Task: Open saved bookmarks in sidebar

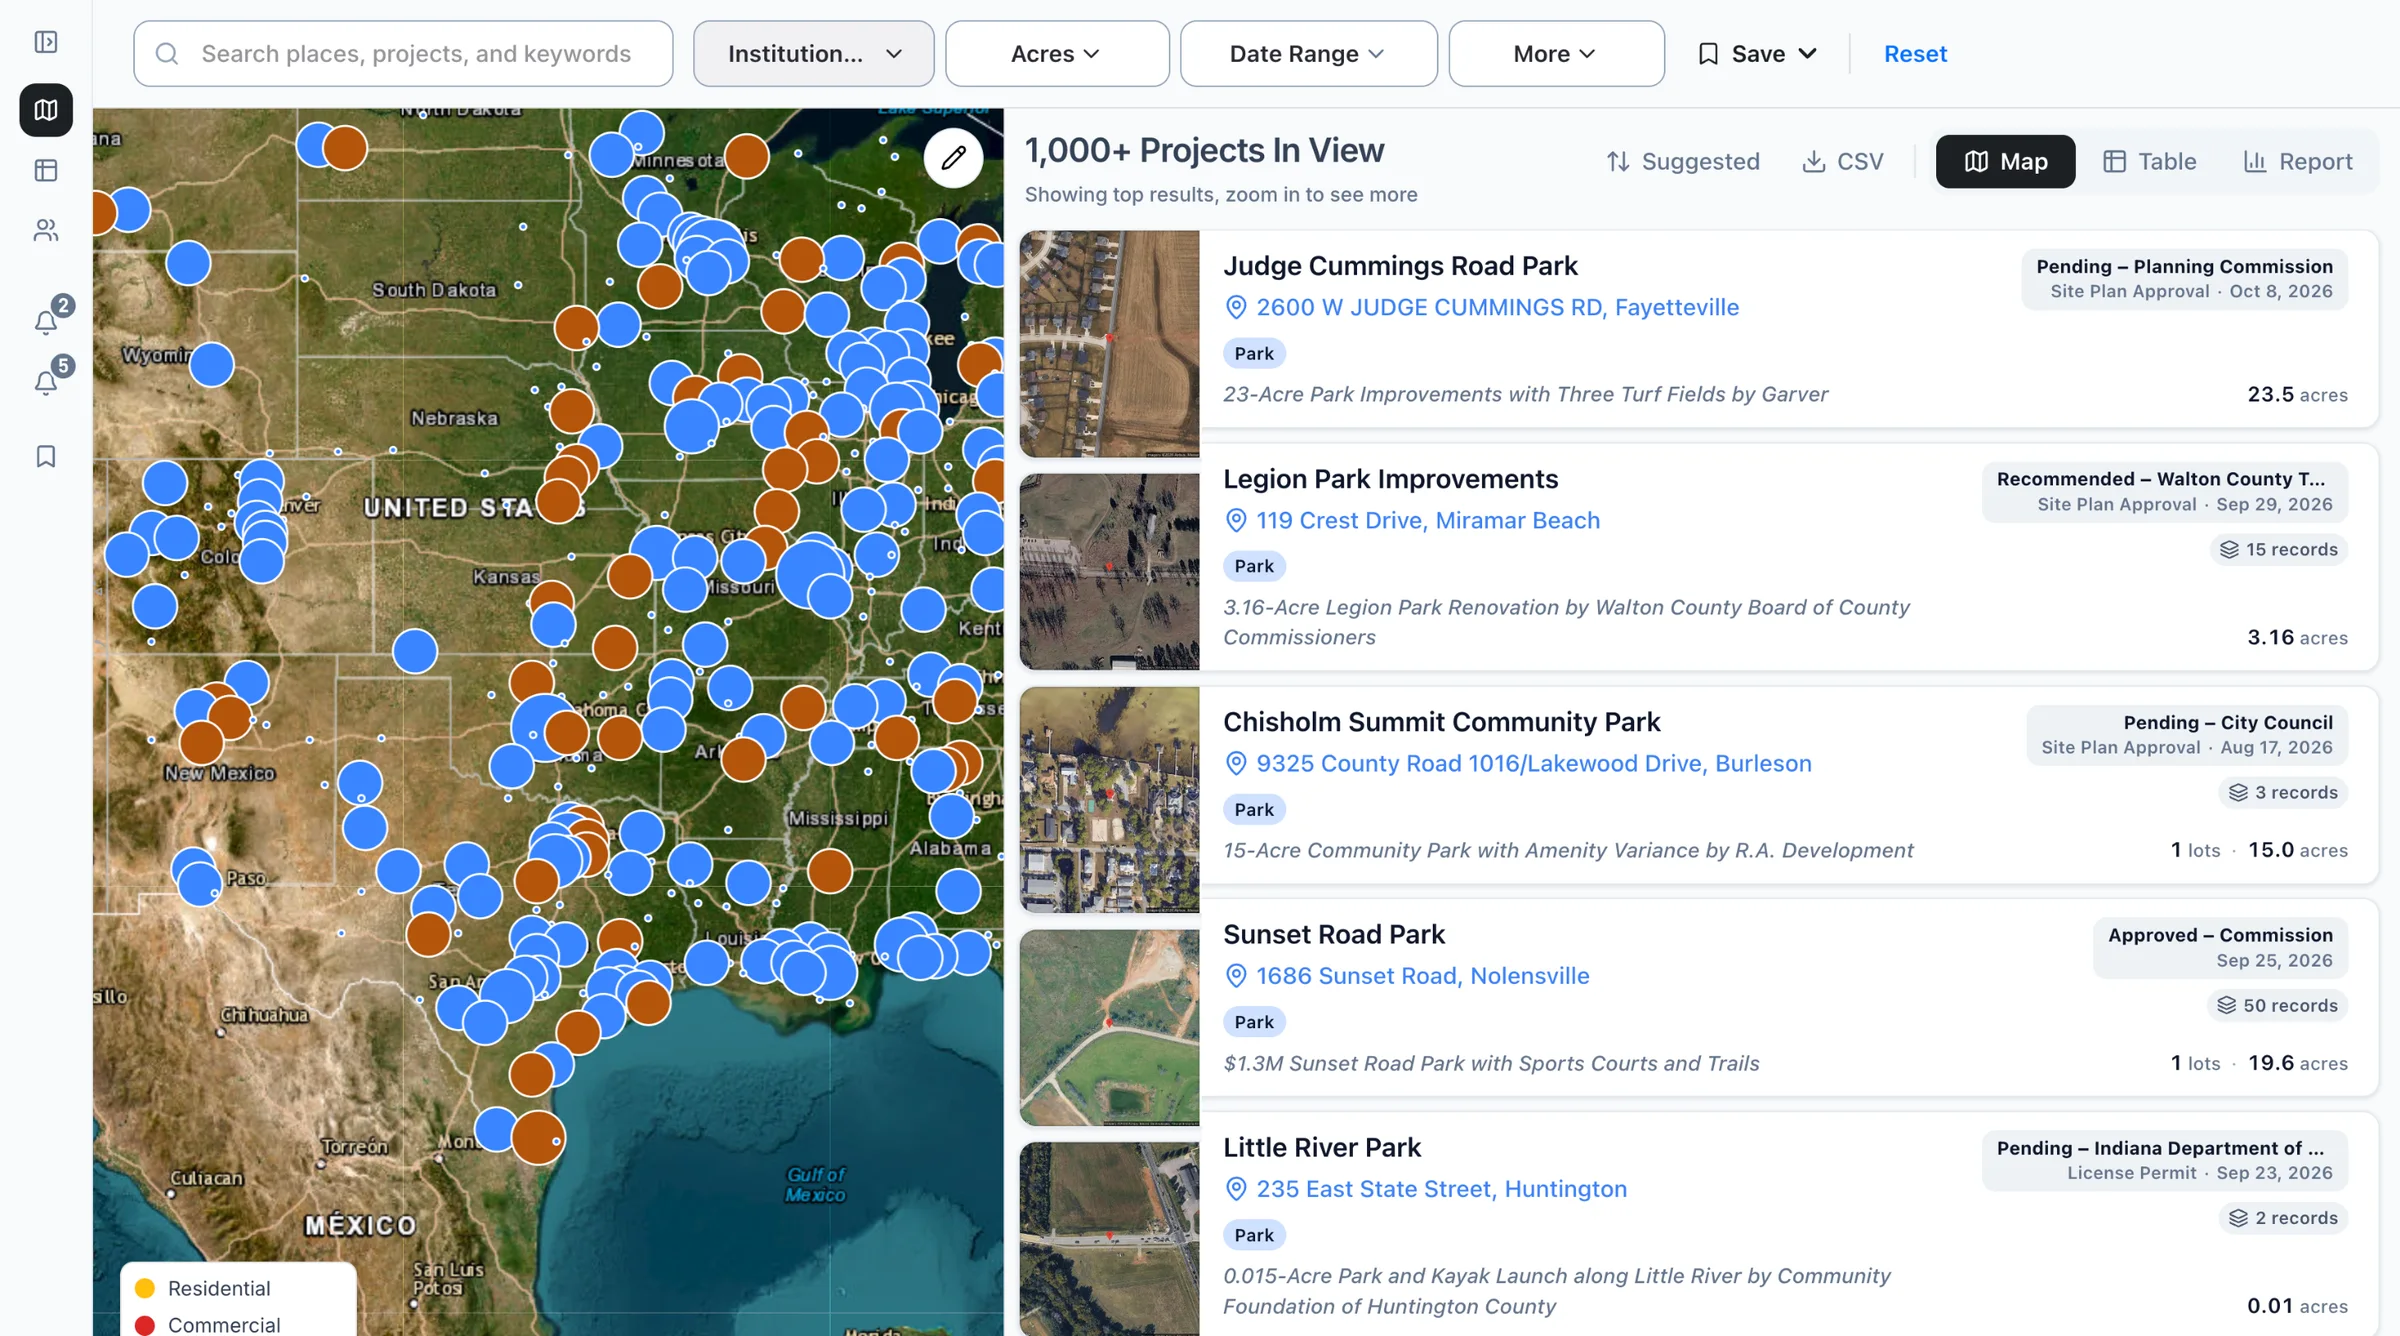Action: (46, 457)
